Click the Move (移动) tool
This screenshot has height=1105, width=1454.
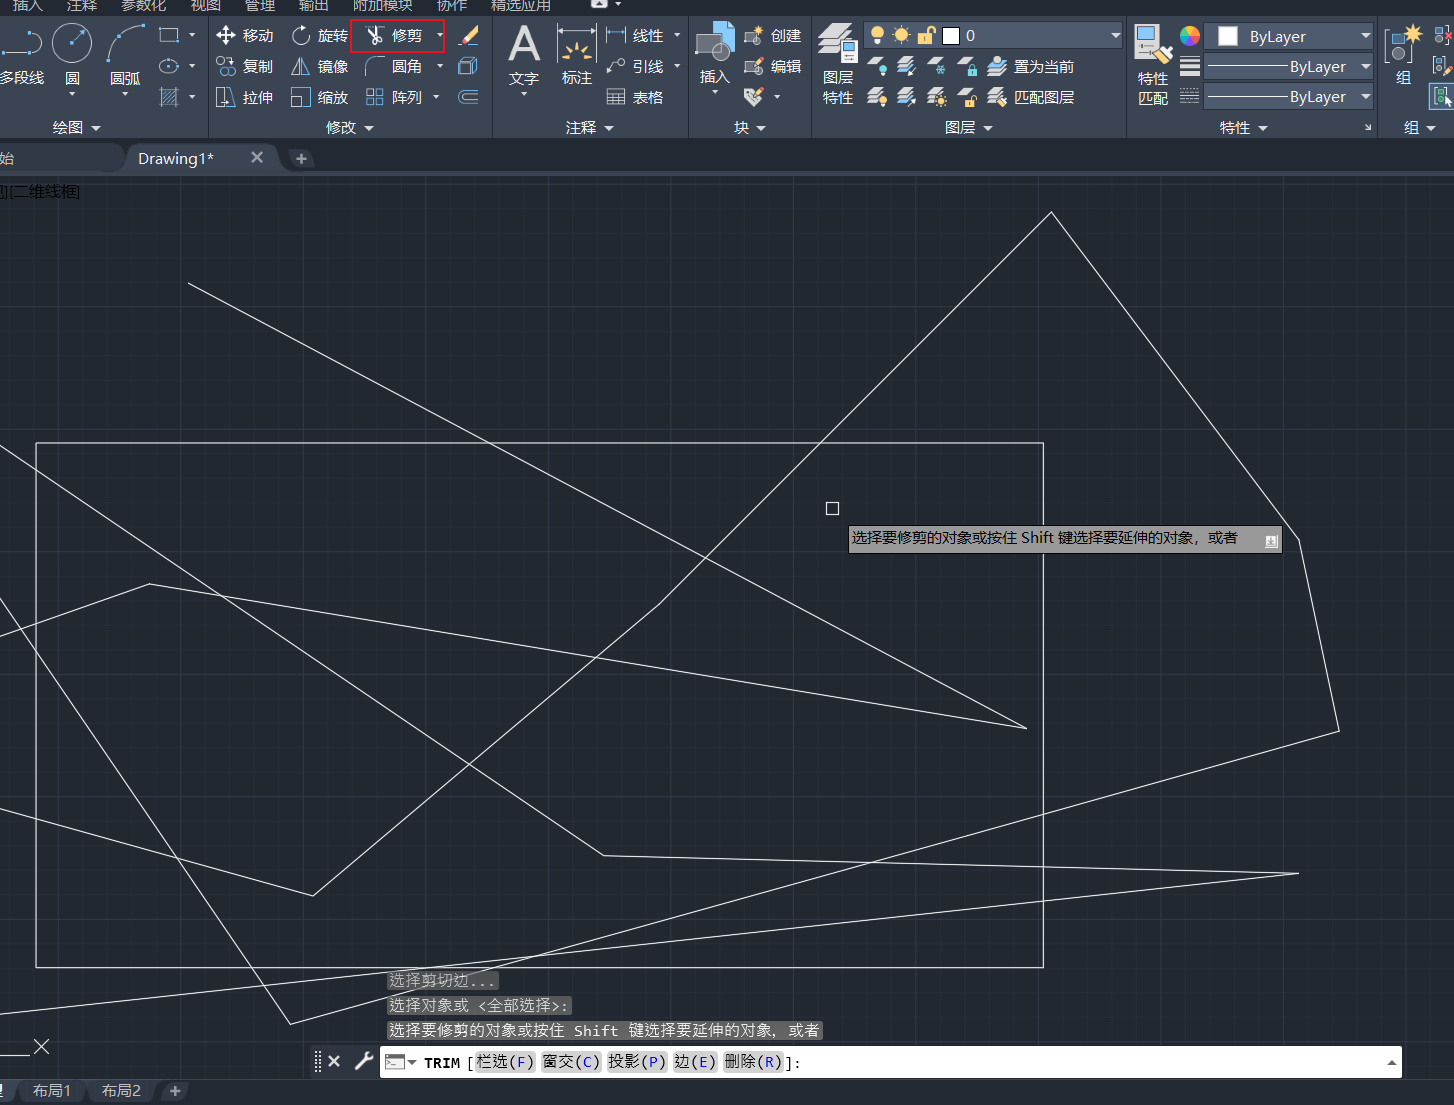coord(244,36)
